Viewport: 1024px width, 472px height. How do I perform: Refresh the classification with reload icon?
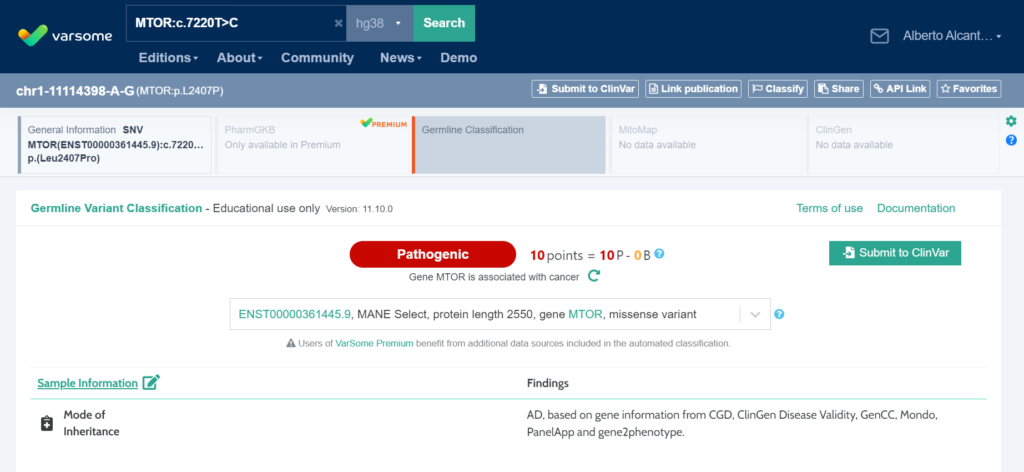click(593, 276)
